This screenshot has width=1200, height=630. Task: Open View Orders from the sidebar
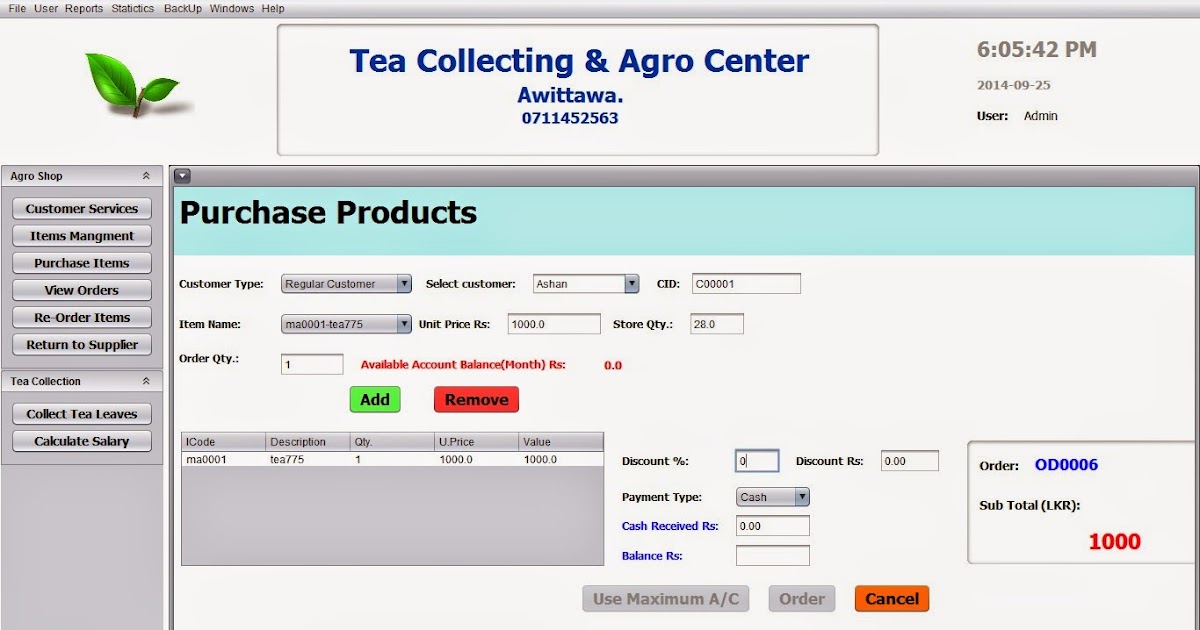point(81,290)
